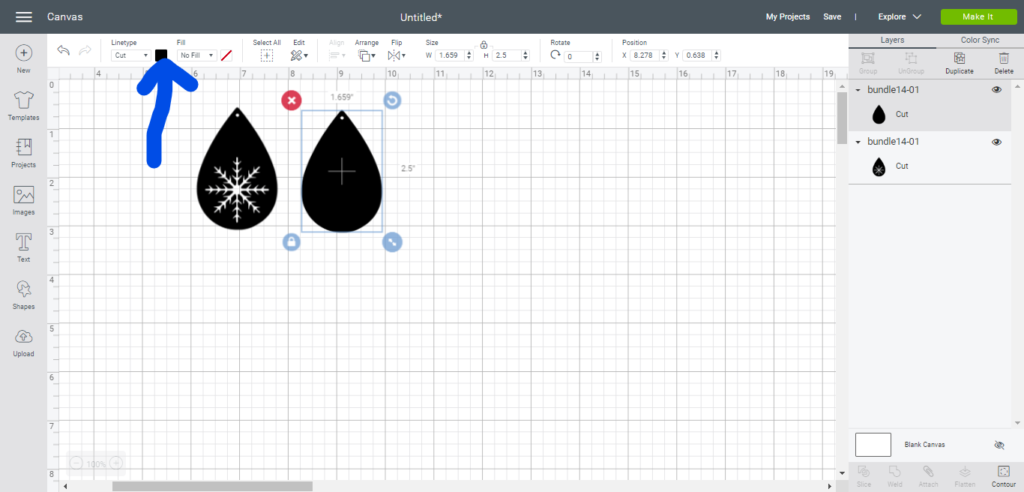Toggle Blank Canvas visibility

pos(998,445)
